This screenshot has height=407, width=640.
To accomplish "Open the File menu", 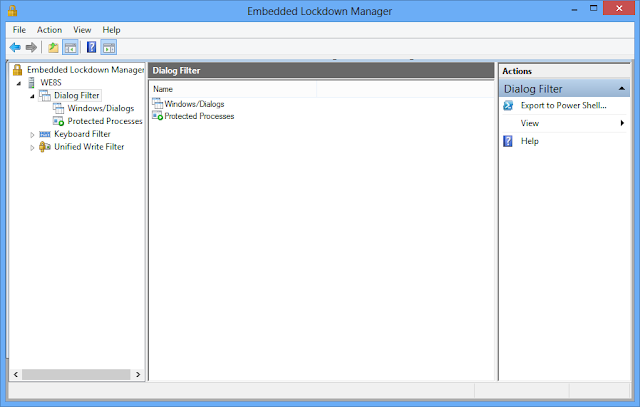I will [x=19, y=30].
